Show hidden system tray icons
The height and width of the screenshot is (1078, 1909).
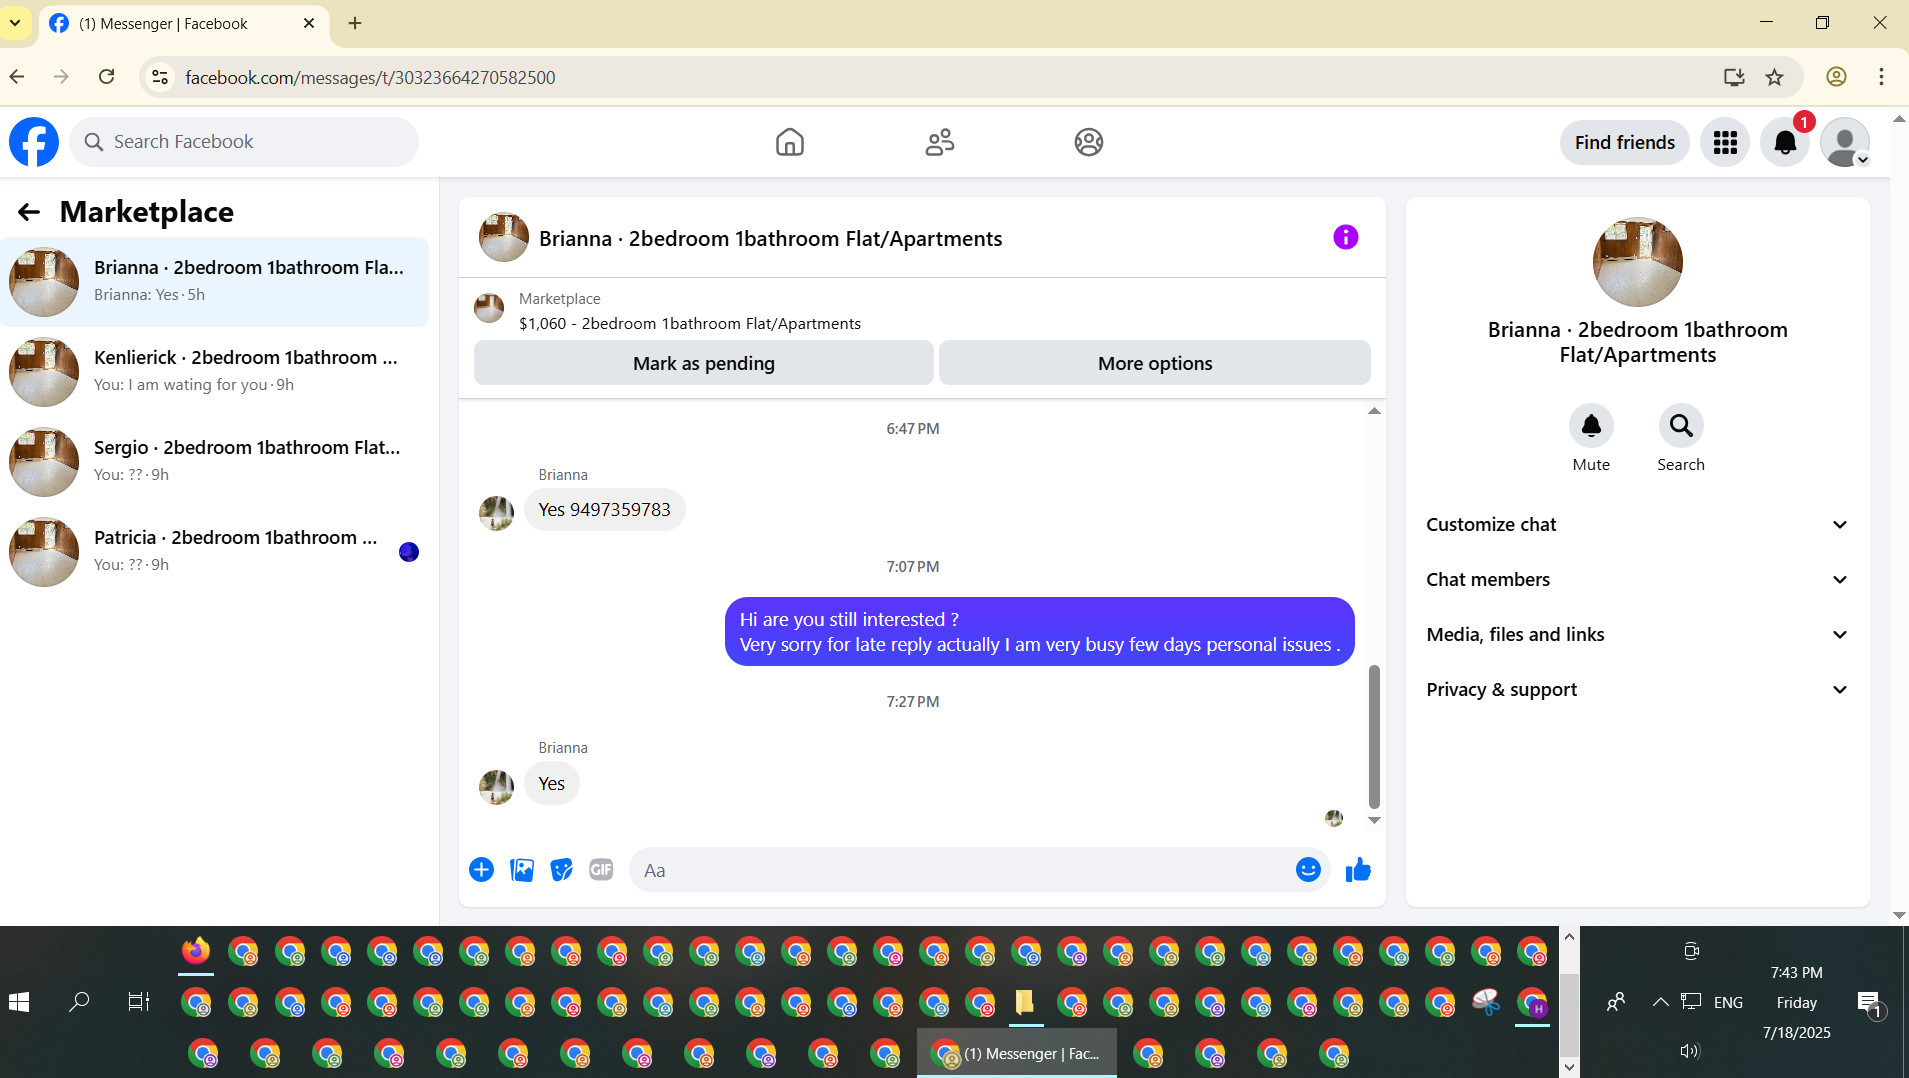pos(1660,1002)
